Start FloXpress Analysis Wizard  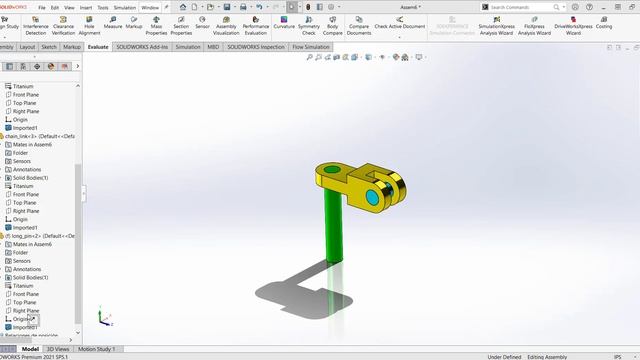coord(534,26)
